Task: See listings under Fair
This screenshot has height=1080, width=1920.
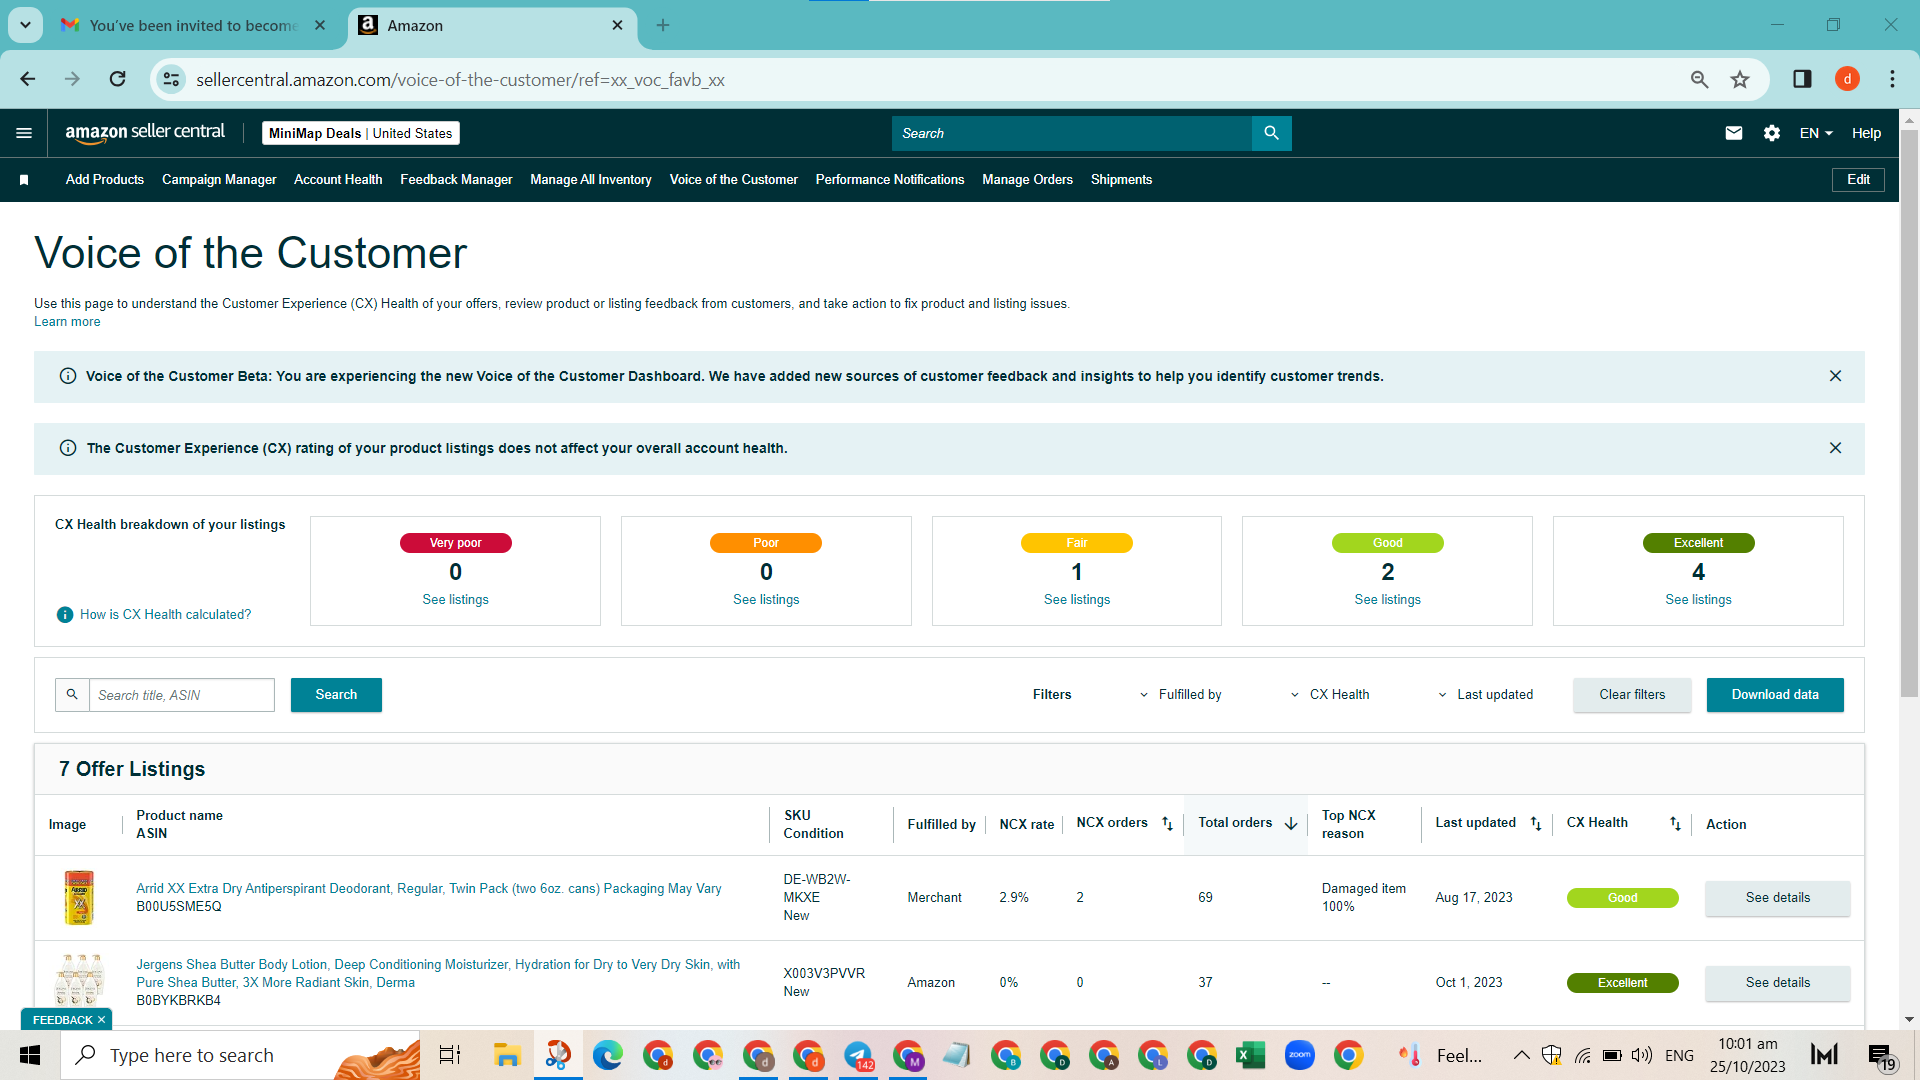Action: (x=1077, y=600)
